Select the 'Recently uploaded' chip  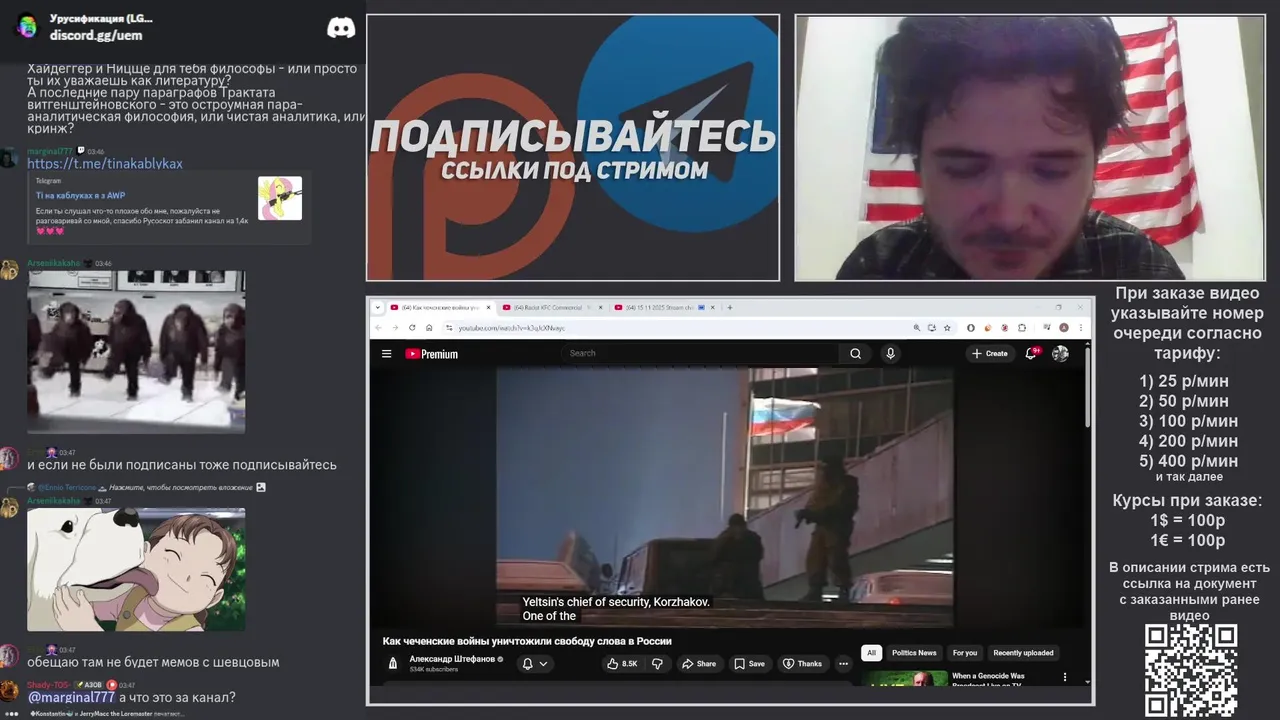click(x=1023, y=653)
